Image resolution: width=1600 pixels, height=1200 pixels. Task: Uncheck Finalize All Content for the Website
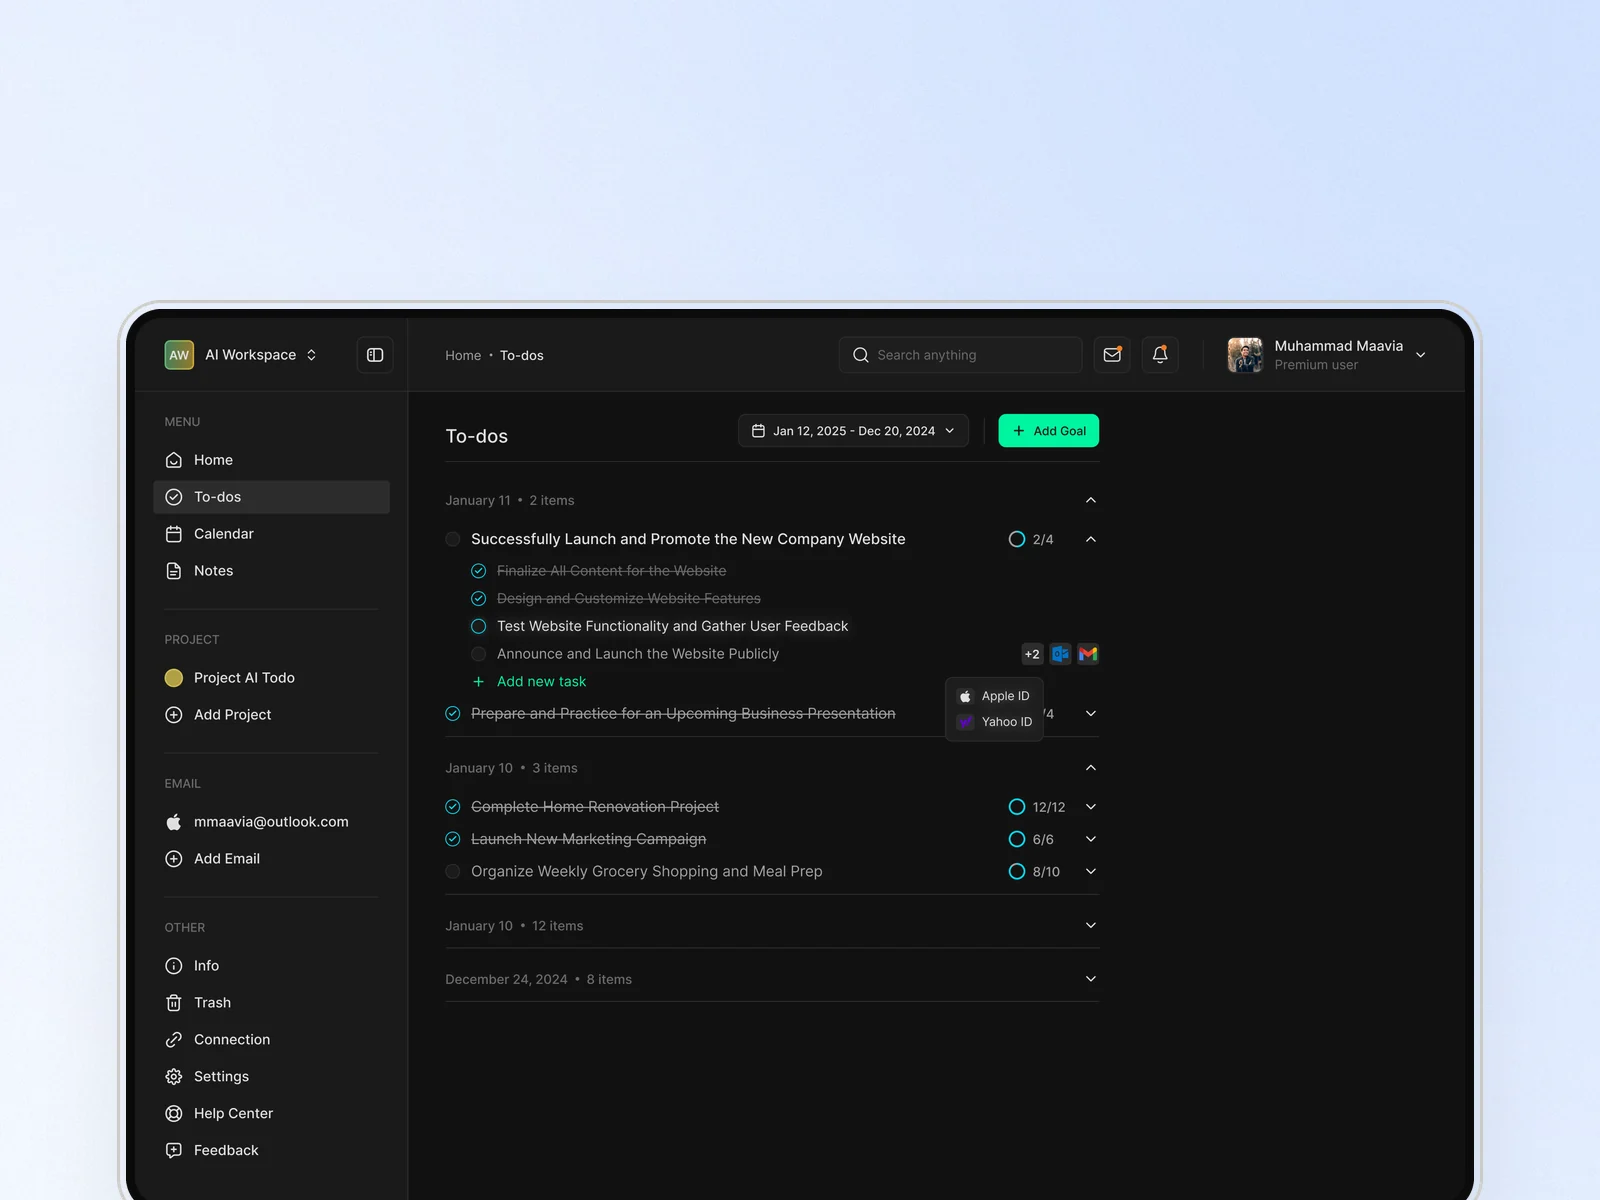479,571
